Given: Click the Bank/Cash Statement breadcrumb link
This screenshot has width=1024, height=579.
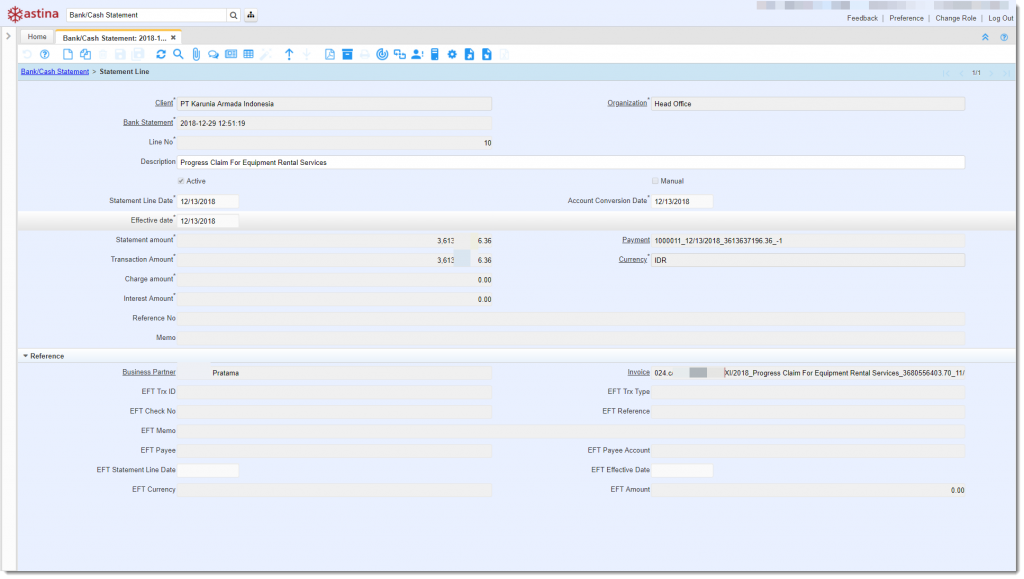Looking at the screenshot, I should (55, 72).
